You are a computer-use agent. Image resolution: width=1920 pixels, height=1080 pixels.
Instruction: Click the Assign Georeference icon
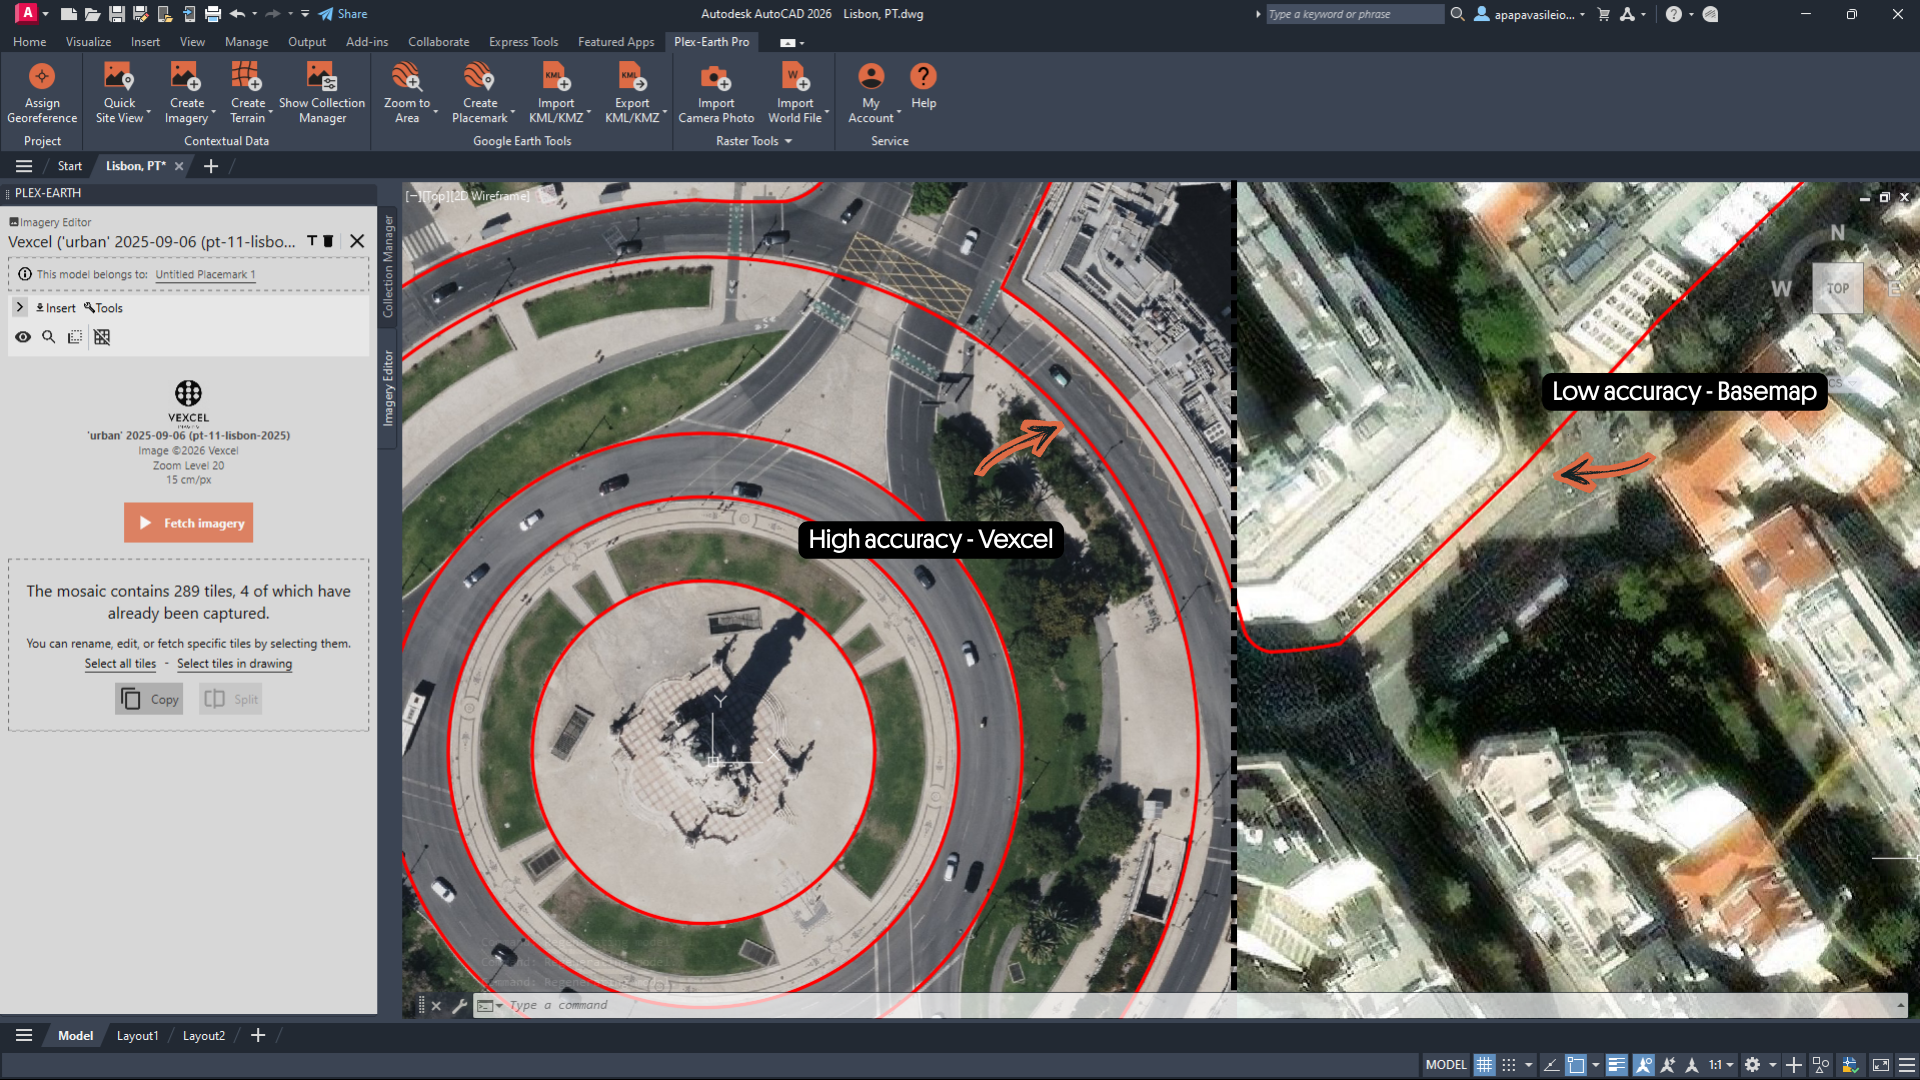pos(42,77)
